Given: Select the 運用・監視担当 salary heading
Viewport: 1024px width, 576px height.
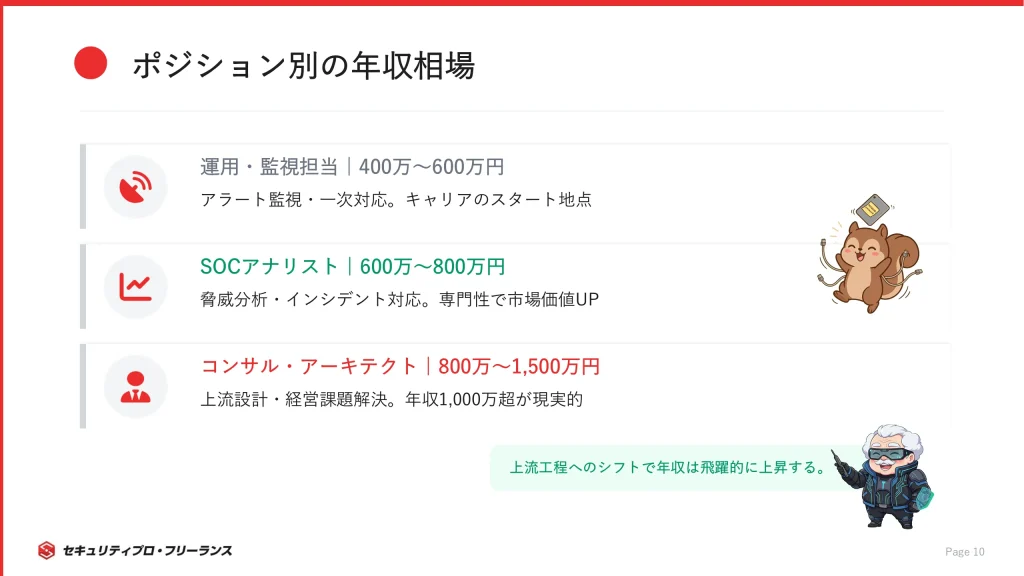Looking at the screenshot, I should tap(352, 167).
